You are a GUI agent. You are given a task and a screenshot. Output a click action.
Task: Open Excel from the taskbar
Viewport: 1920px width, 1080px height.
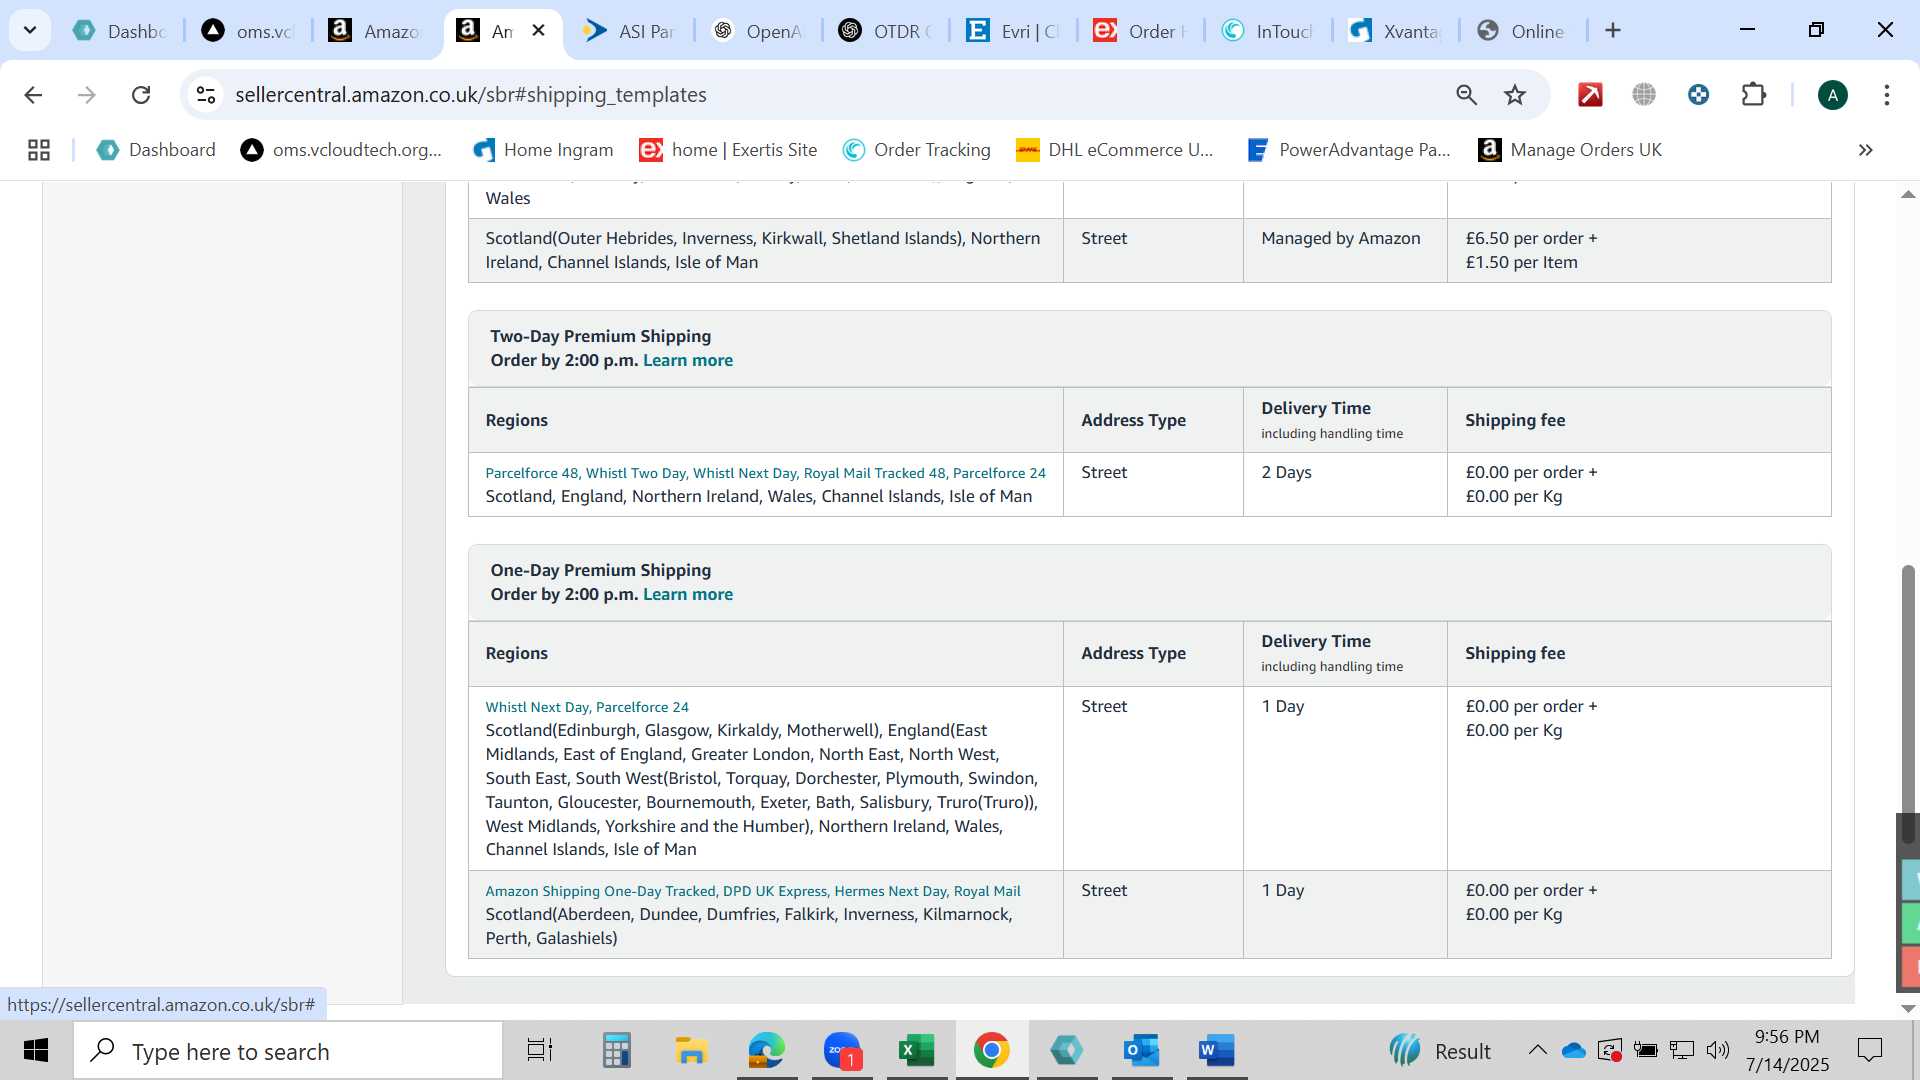click(x=916, y=1051)
